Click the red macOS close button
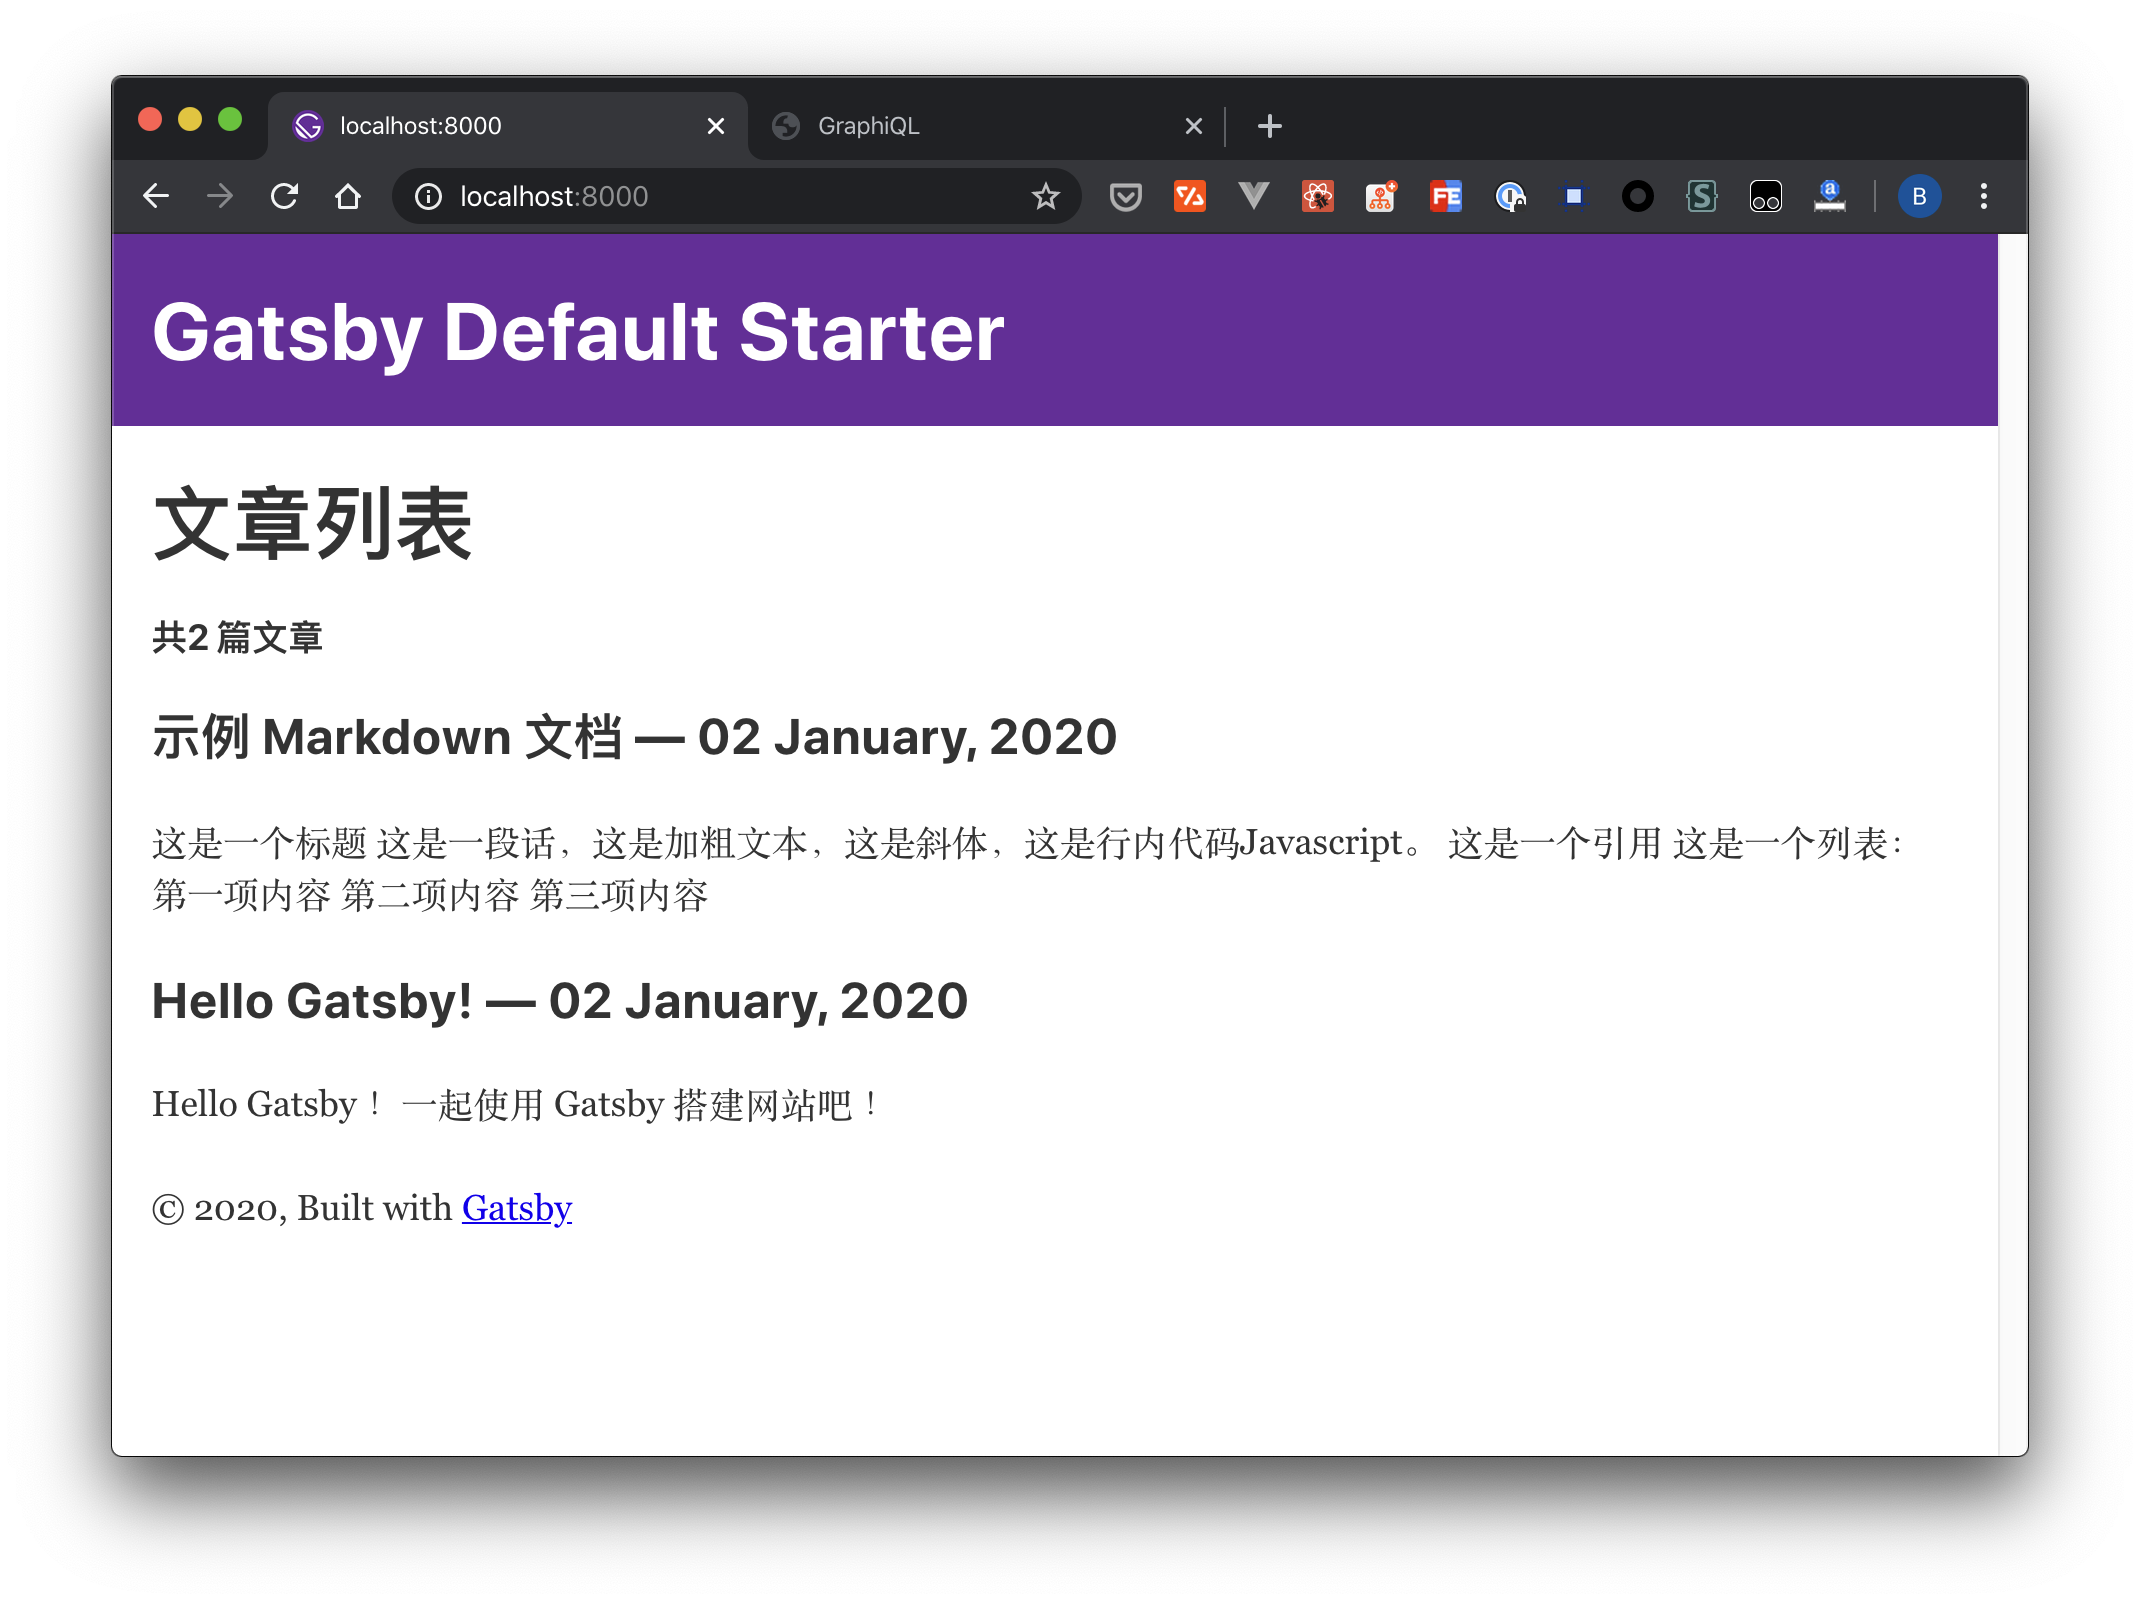This screenshot has height=1604, width=2140. (x=150, y=120)
